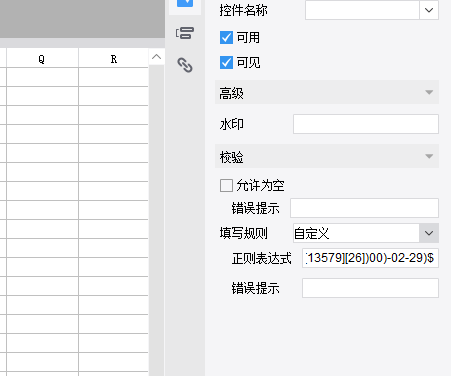The width and height of the screenshot is (451, 376).
Task: Uncheck the 可用 checkbox
Action: [226, 38]
